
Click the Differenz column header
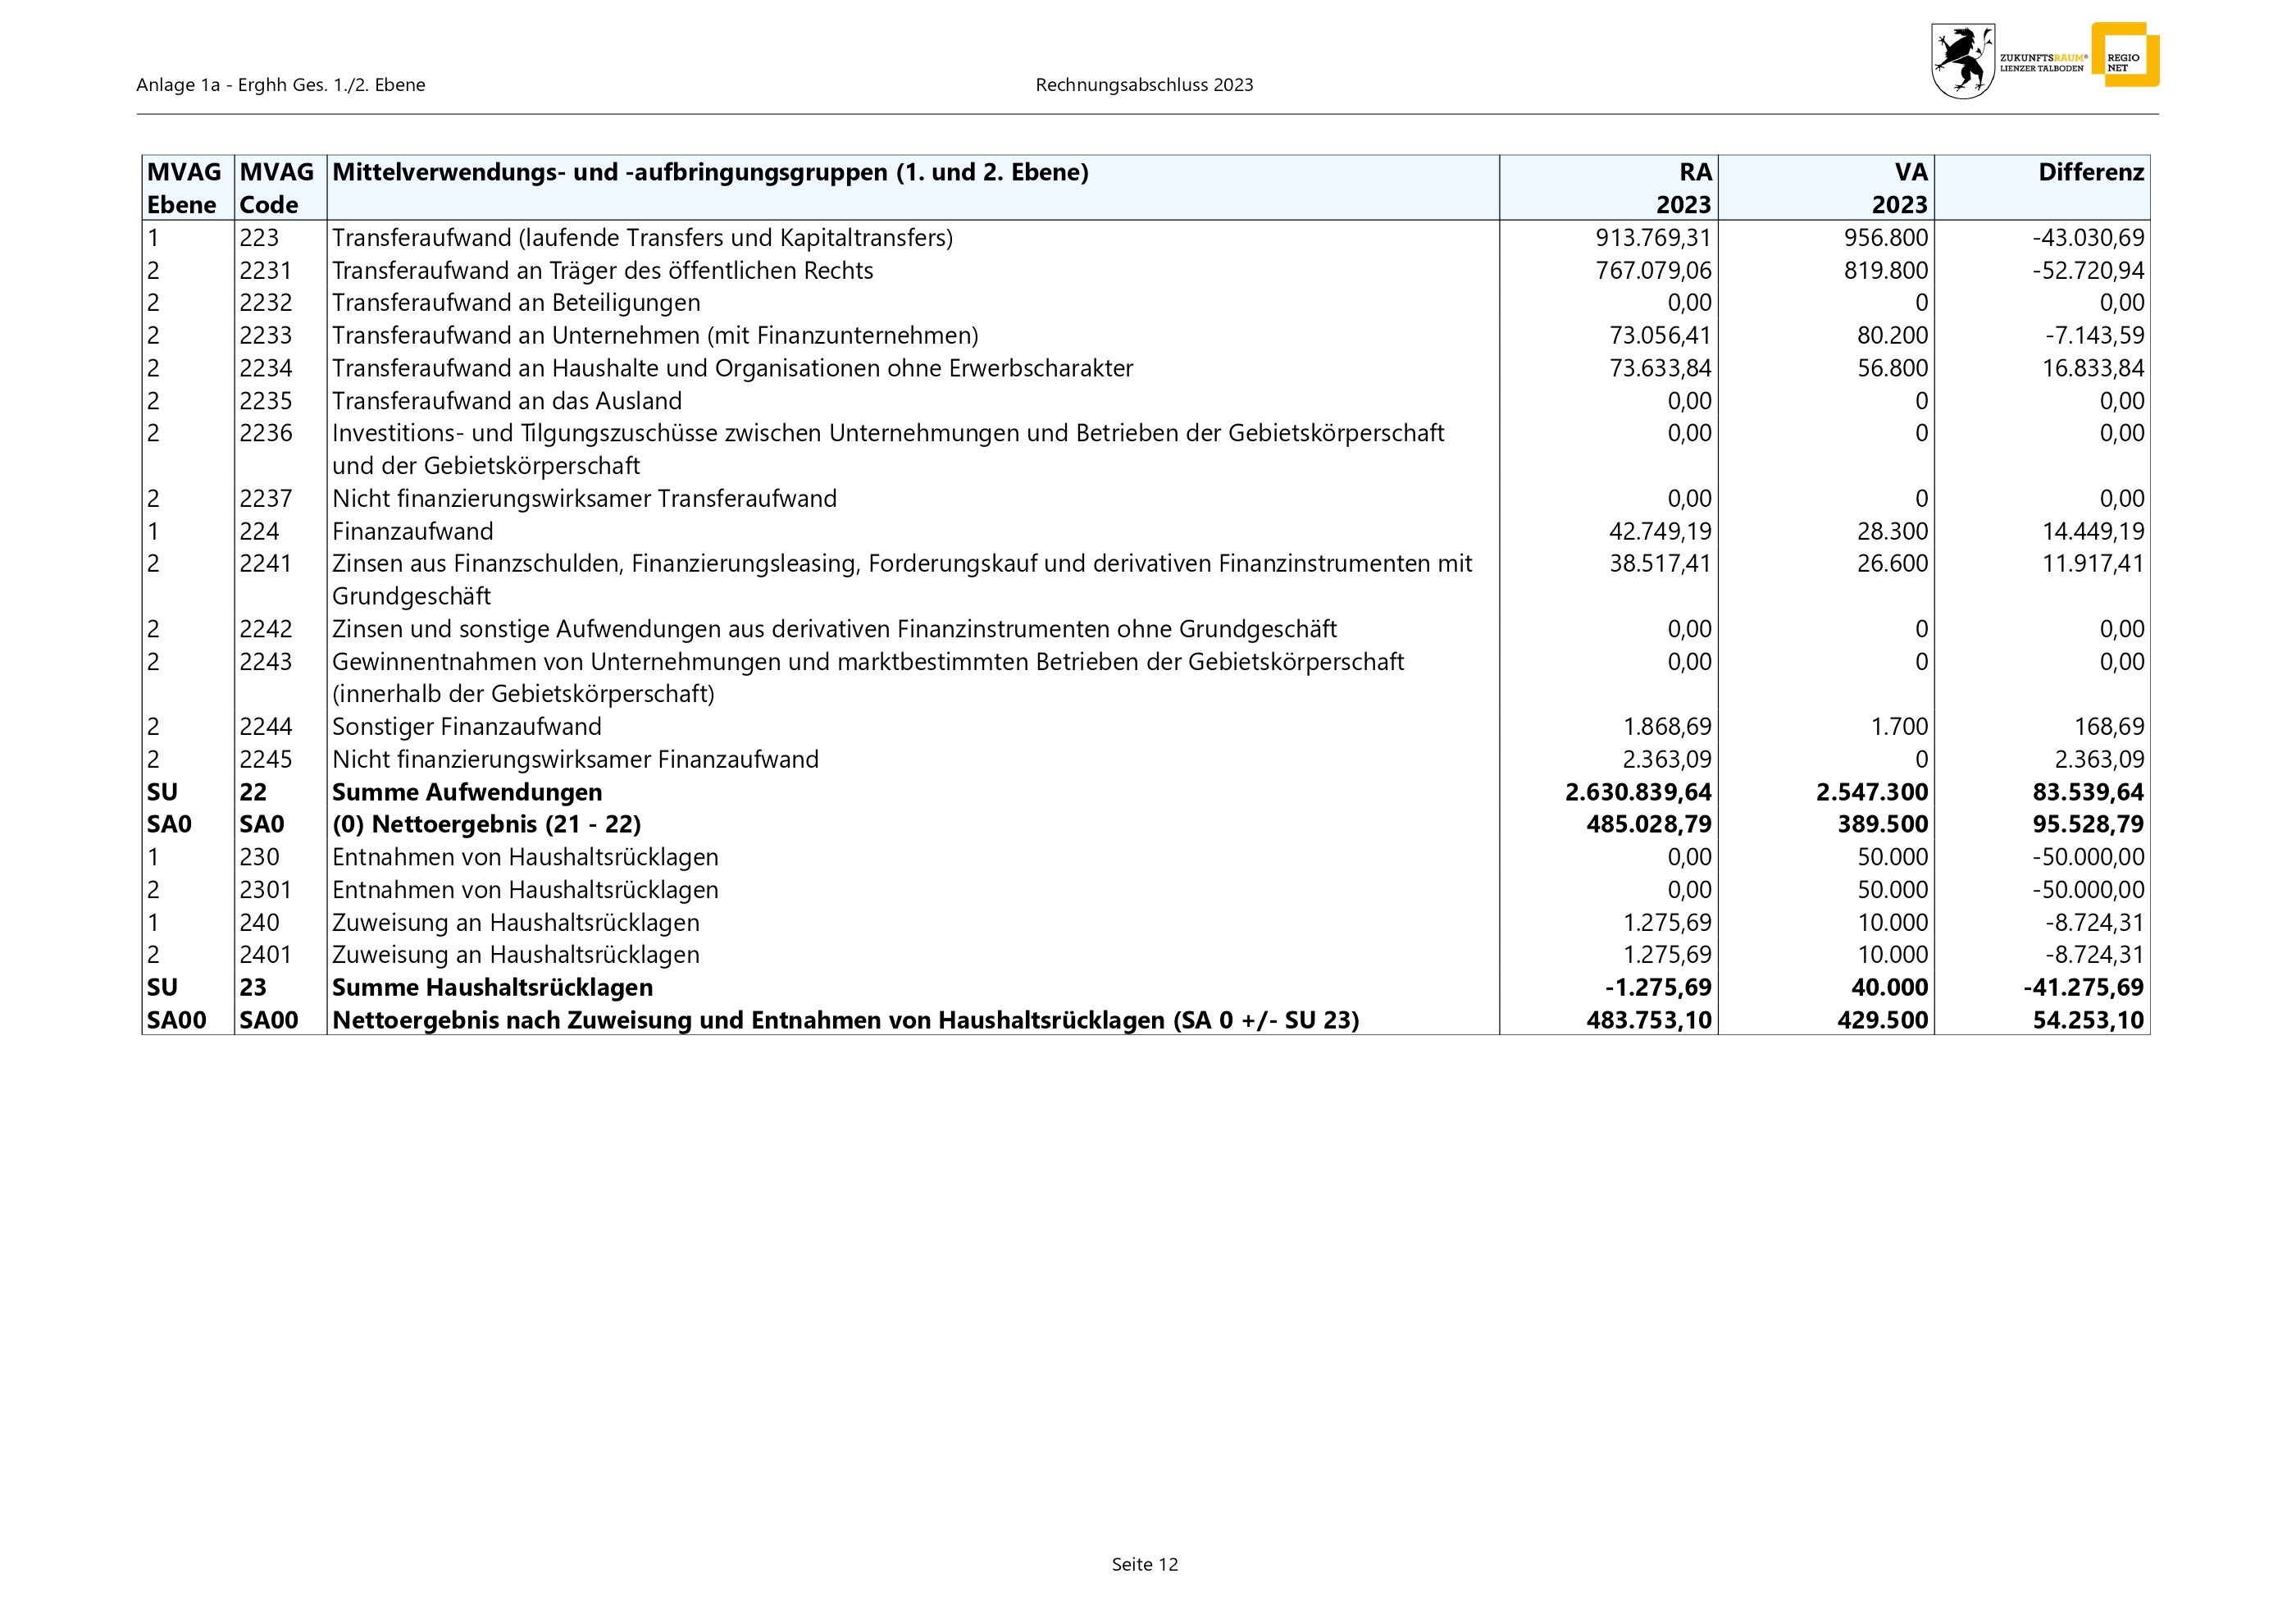(2091, 173)
